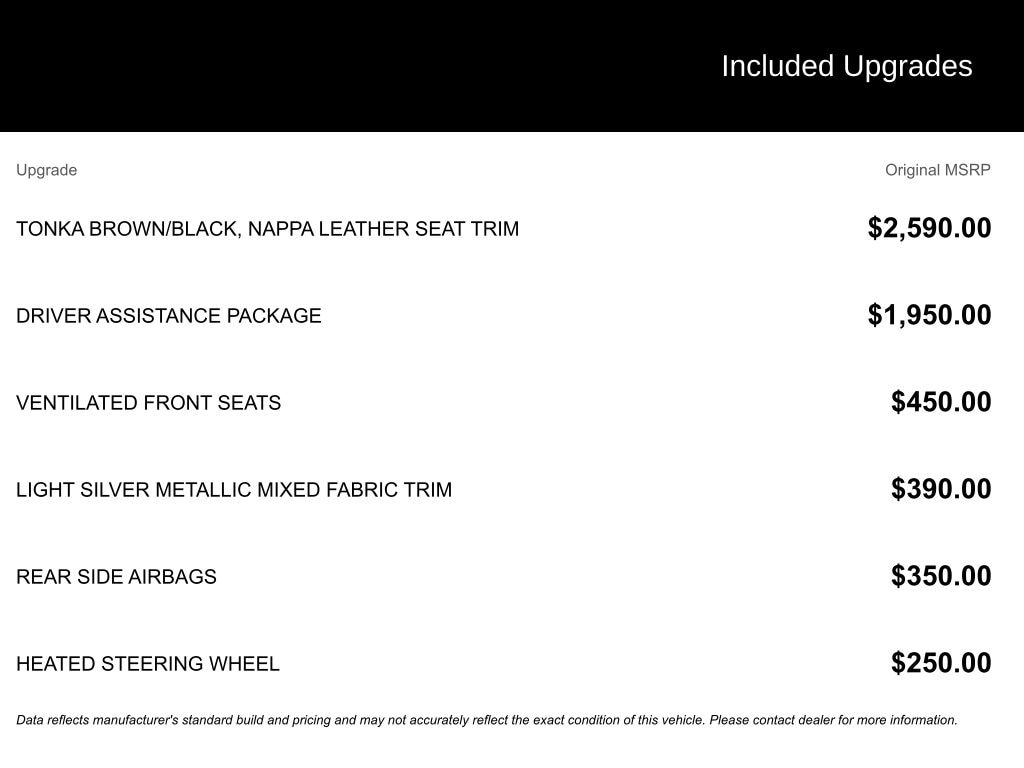Click the $2,590.00 price

coord(929,228)
